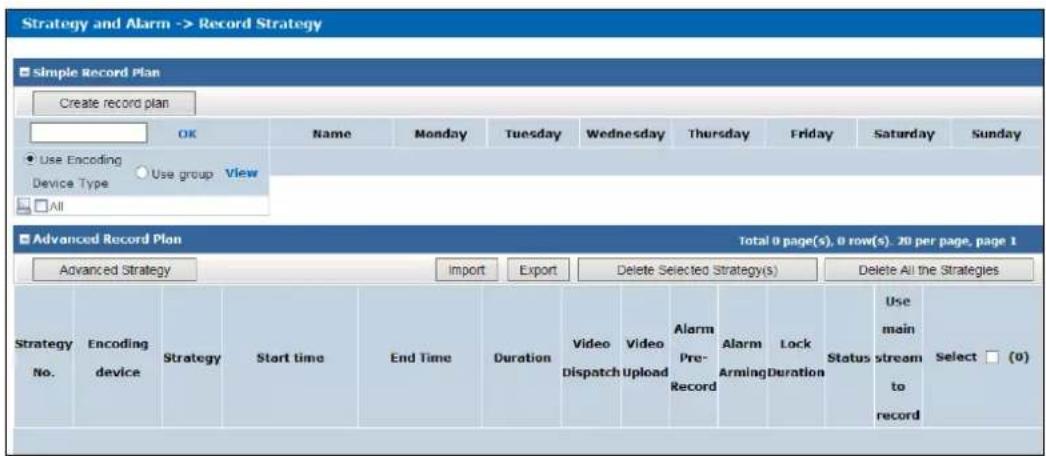Click the Monday column header
The image size is (1046, 456).
point(440,134)
